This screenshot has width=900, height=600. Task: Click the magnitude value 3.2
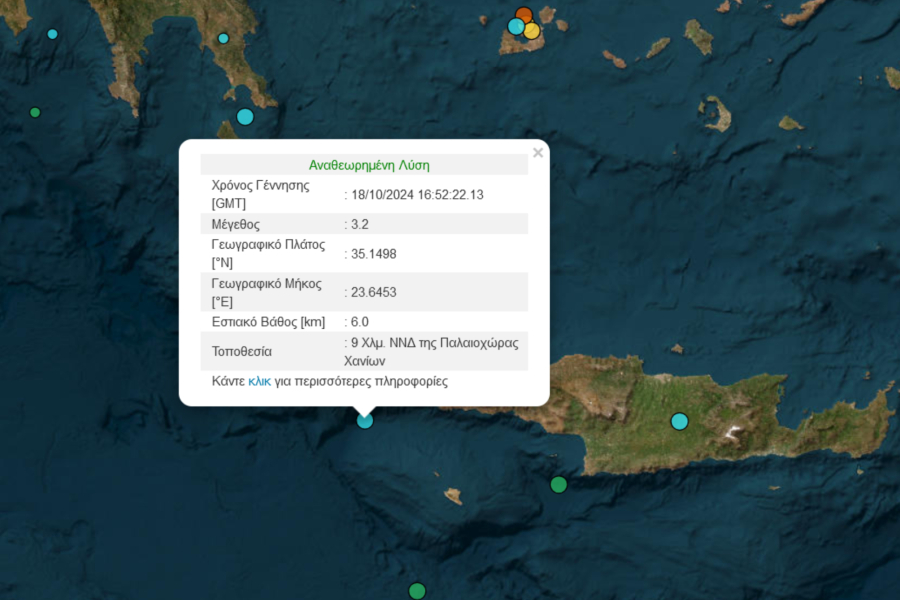[359, 224]
